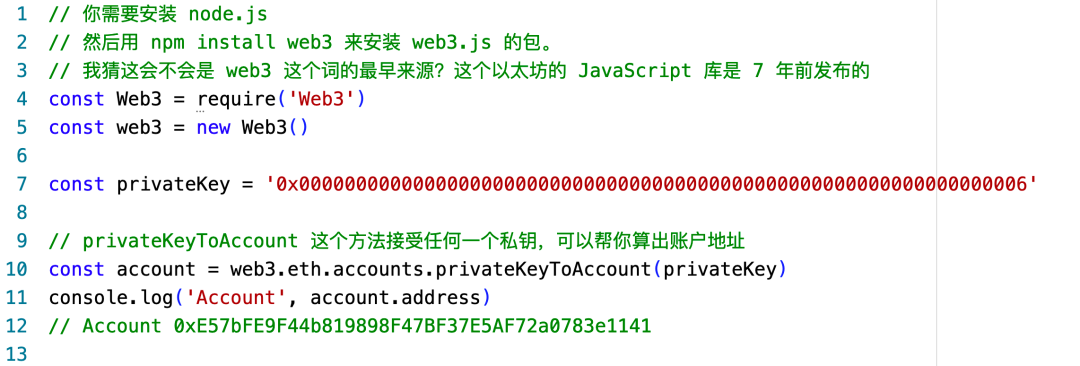Click line number 1 in the gutter
Viewport: 1080px width, 366px height.
tap(20, 14)
